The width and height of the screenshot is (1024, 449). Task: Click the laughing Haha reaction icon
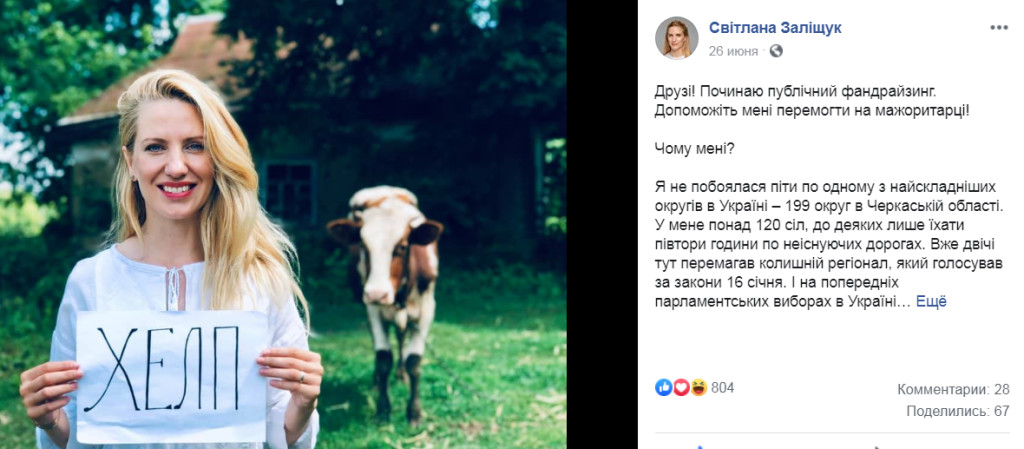click(699, 388)
